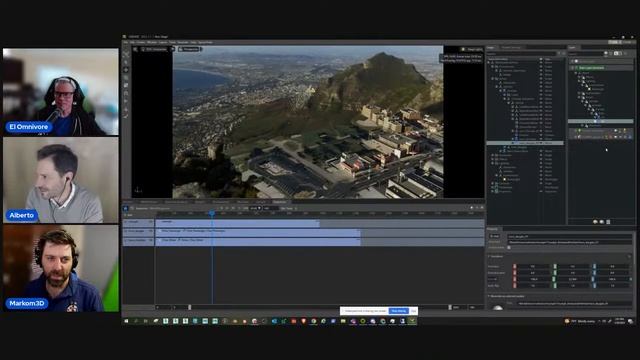Select the clip on the bottom sequencer track
The image size is (640, 360).
coord(258,242)
